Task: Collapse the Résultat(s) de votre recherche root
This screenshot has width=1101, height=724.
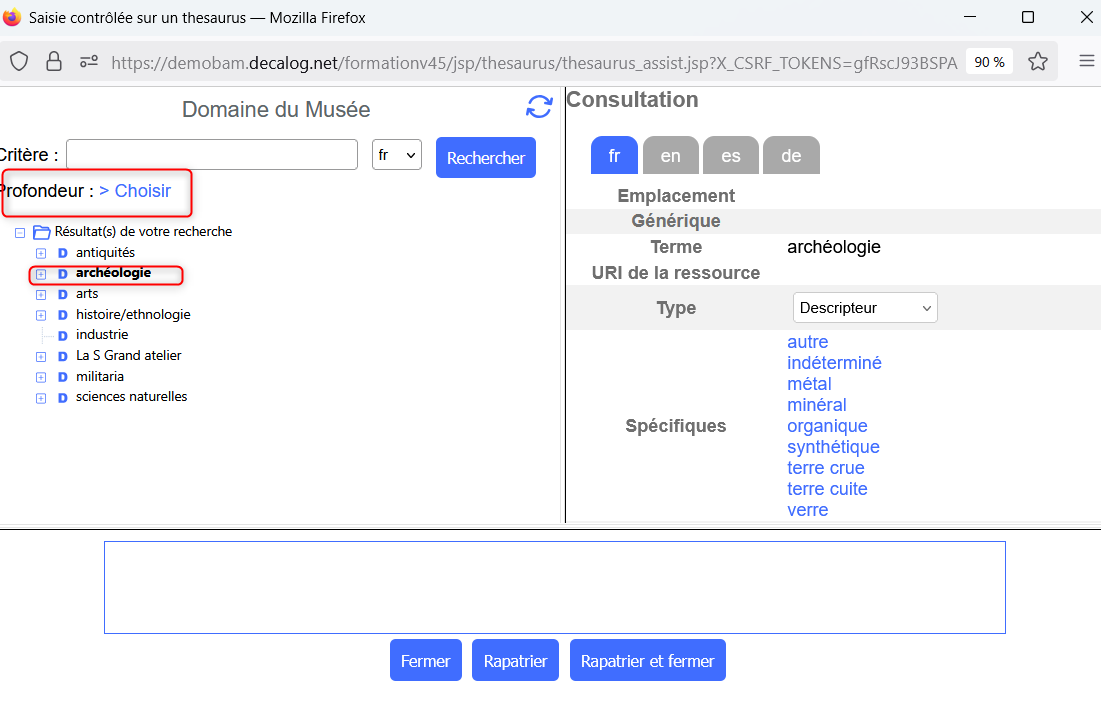Action: [20, 232]
